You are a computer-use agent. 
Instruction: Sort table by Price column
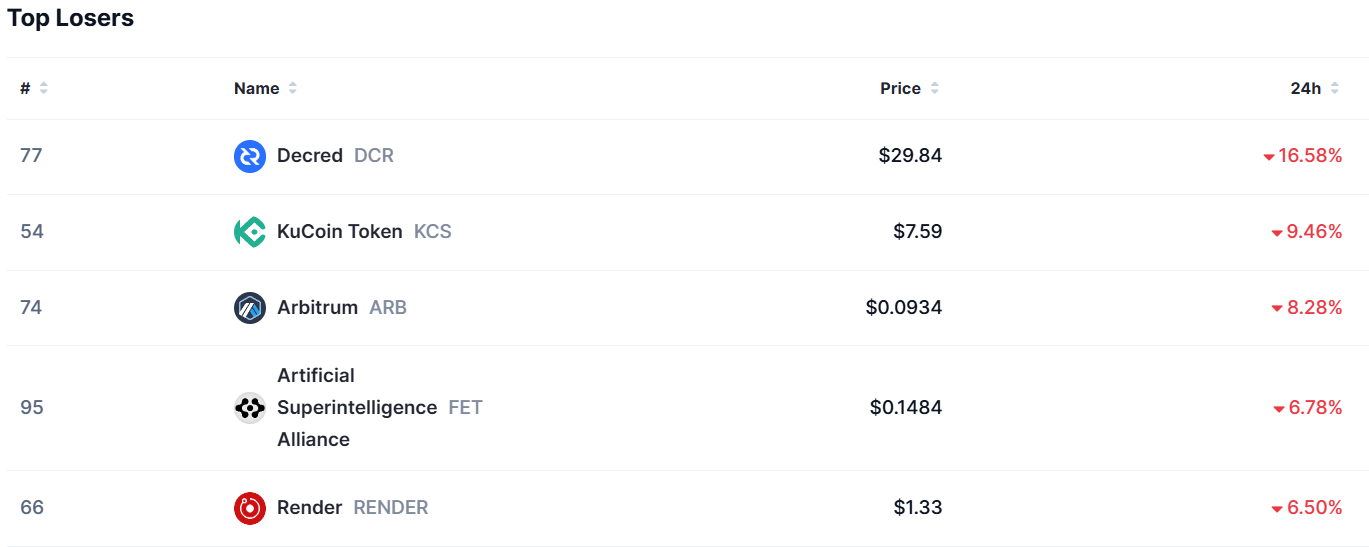pyautogui.click(x=909, y=89)
